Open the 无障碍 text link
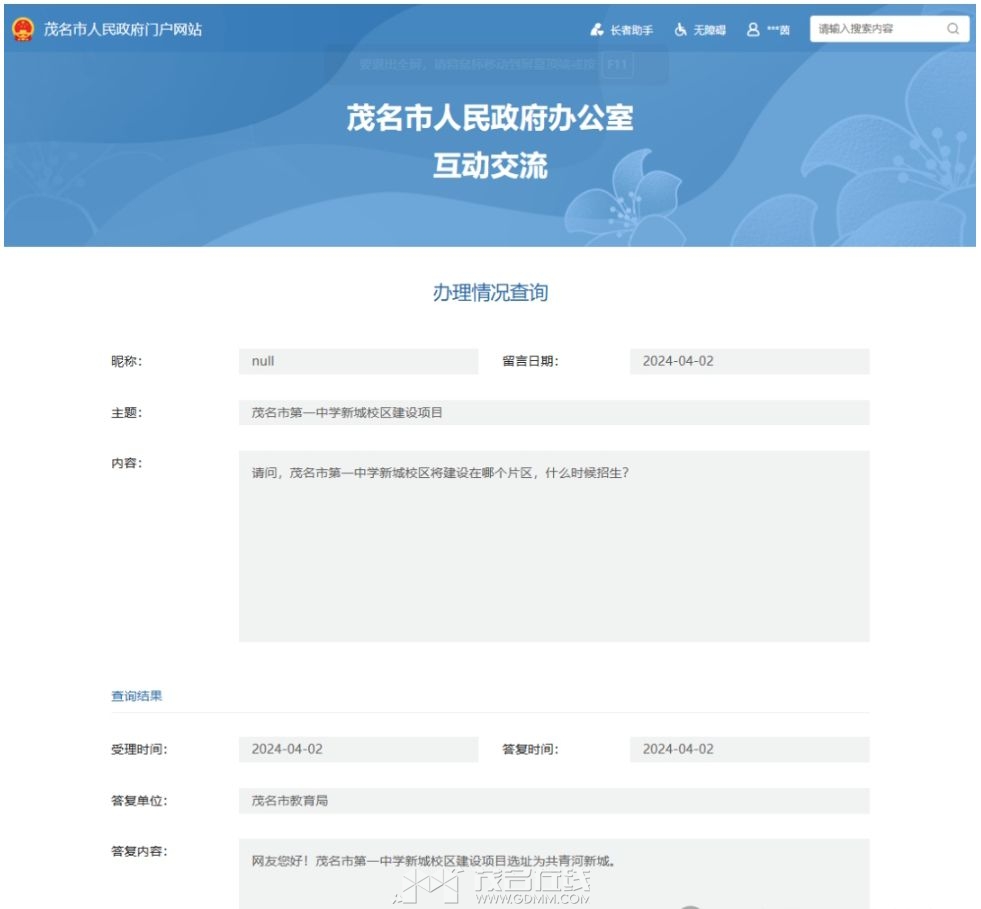981x909 pixels. [x=709, y=31]
